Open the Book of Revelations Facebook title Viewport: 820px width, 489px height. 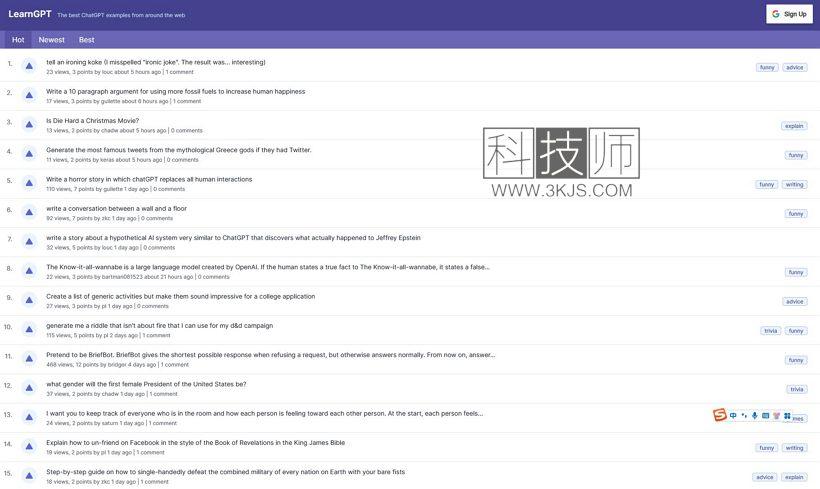(x=196, y=443)
